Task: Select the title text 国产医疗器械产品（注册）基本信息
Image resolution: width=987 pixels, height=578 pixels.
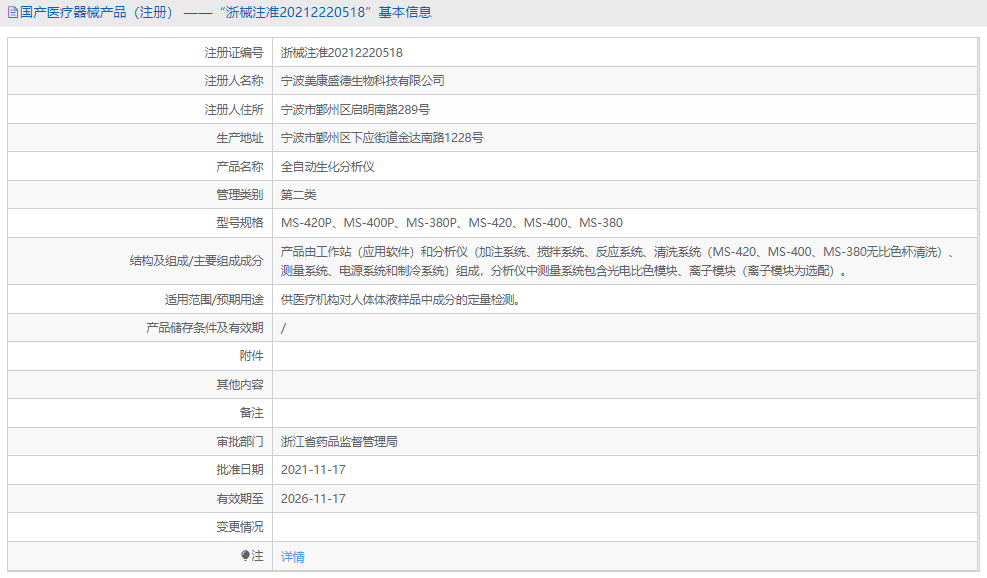Action: (226, 13)
